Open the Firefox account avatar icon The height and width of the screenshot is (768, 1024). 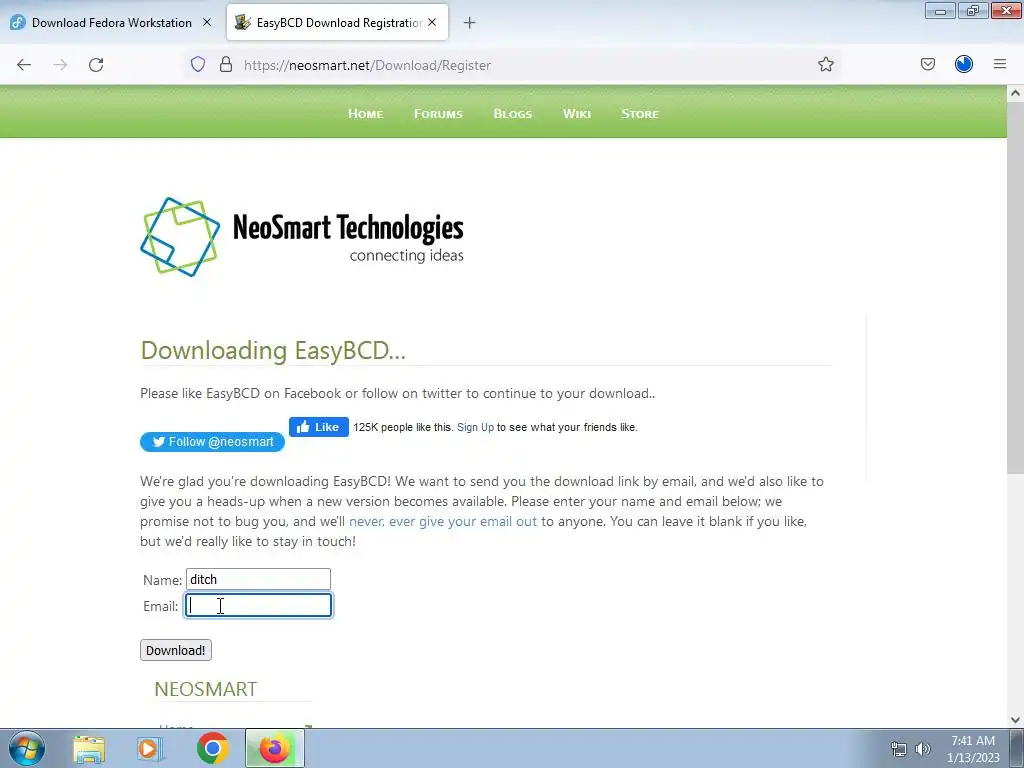[964, 64]
